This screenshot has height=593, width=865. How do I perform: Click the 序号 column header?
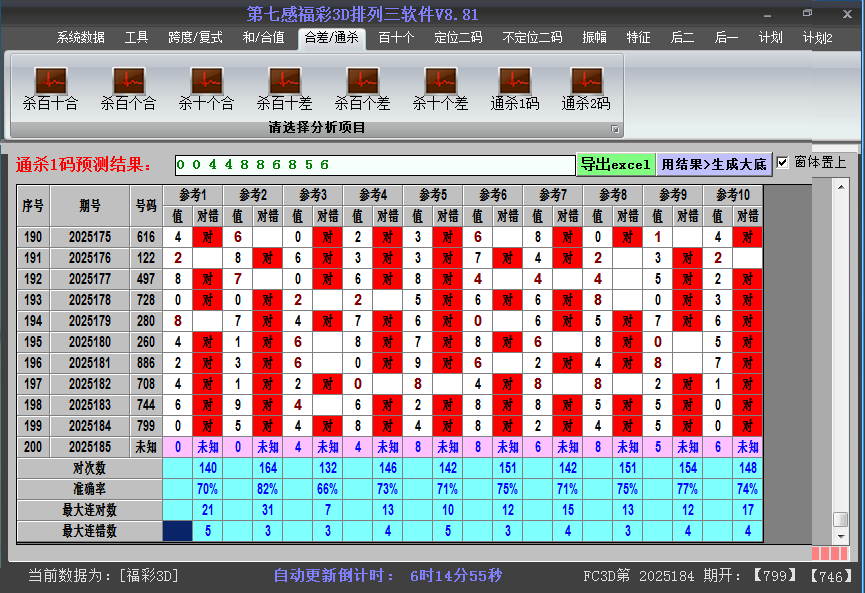click(33, 206)
